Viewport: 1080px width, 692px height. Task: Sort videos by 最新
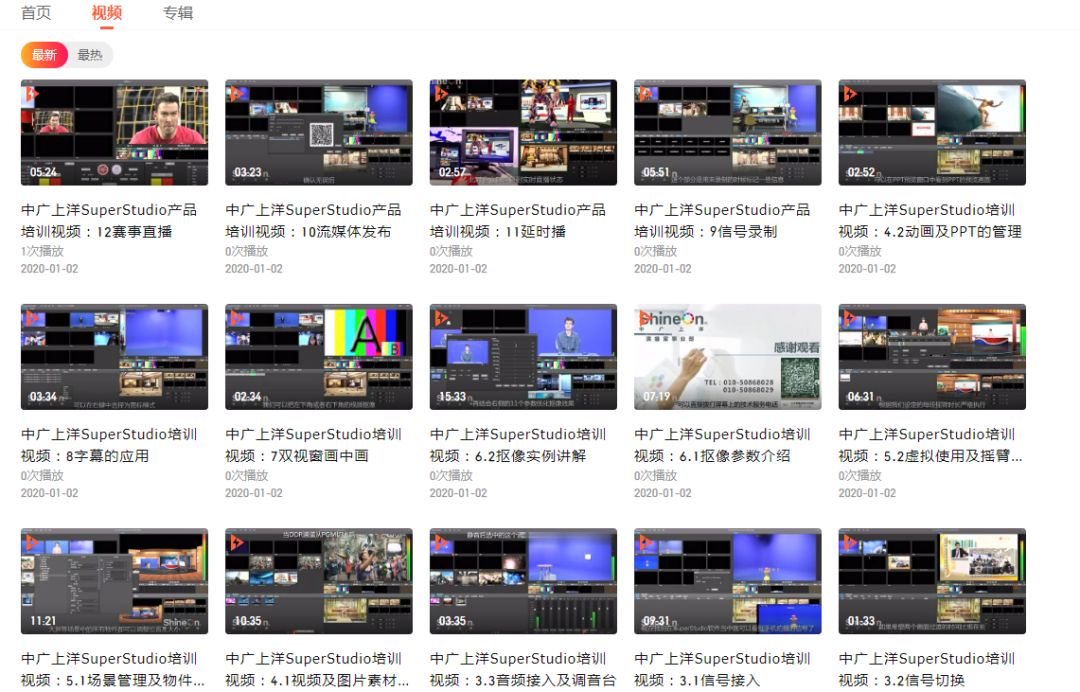[44, 55]
